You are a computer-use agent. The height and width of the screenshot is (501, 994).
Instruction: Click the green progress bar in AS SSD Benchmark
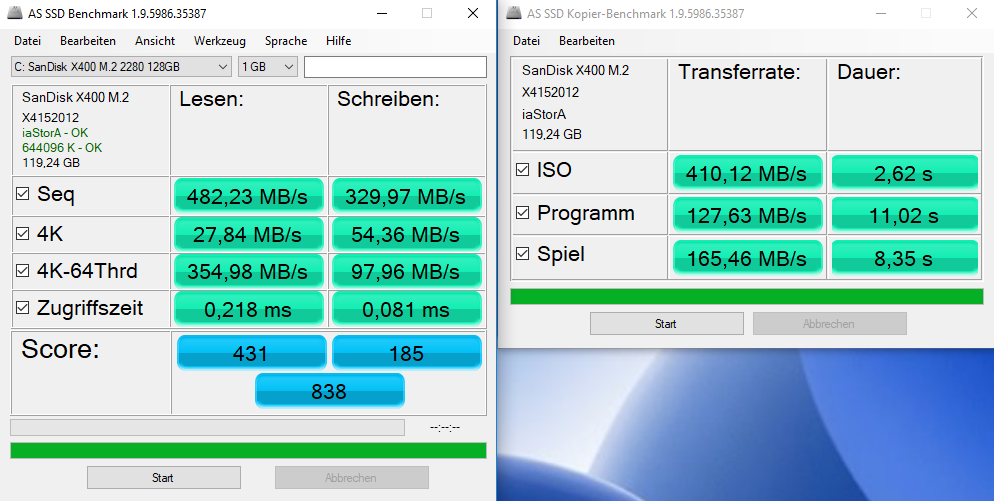point(248,450)
